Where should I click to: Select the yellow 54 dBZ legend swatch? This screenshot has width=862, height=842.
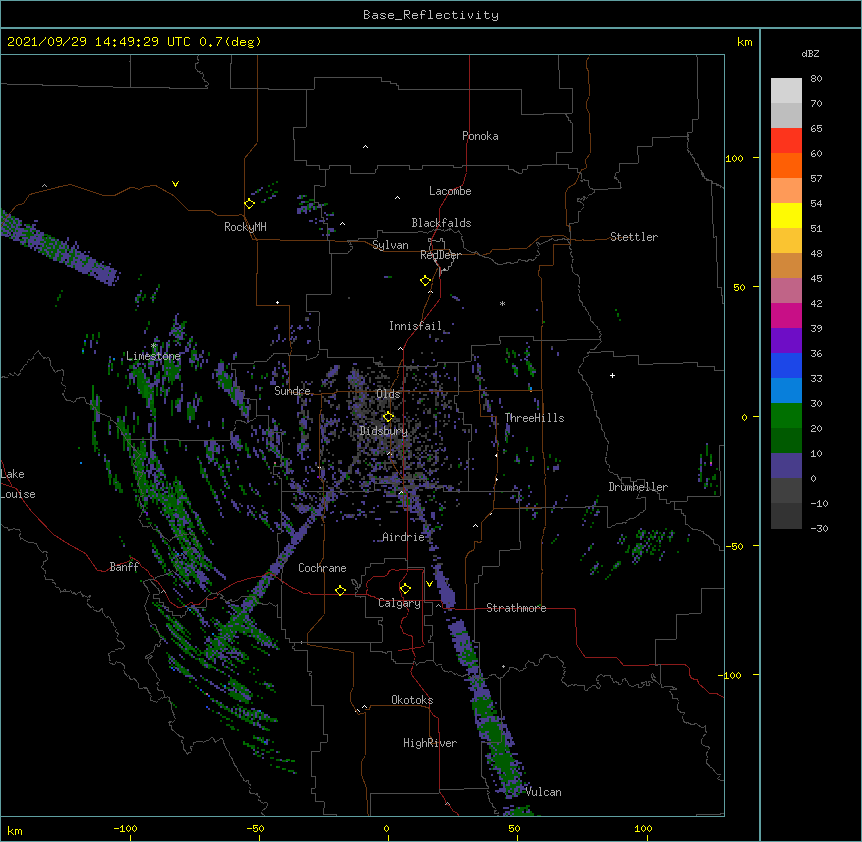click(786, 215)
